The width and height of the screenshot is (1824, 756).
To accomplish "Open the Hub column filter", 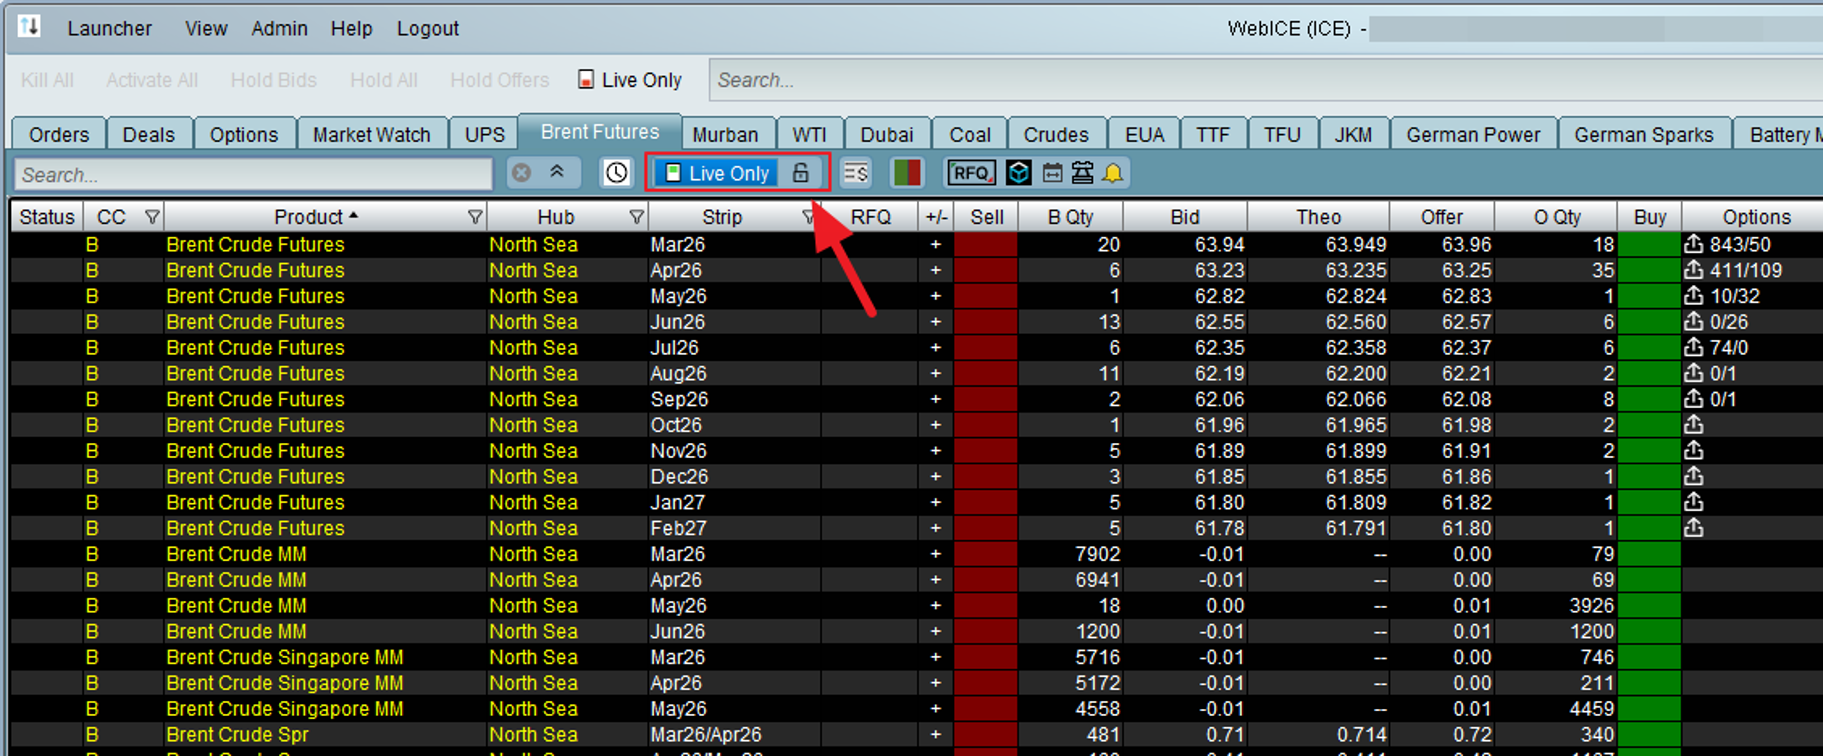I will tap(636, 217).
